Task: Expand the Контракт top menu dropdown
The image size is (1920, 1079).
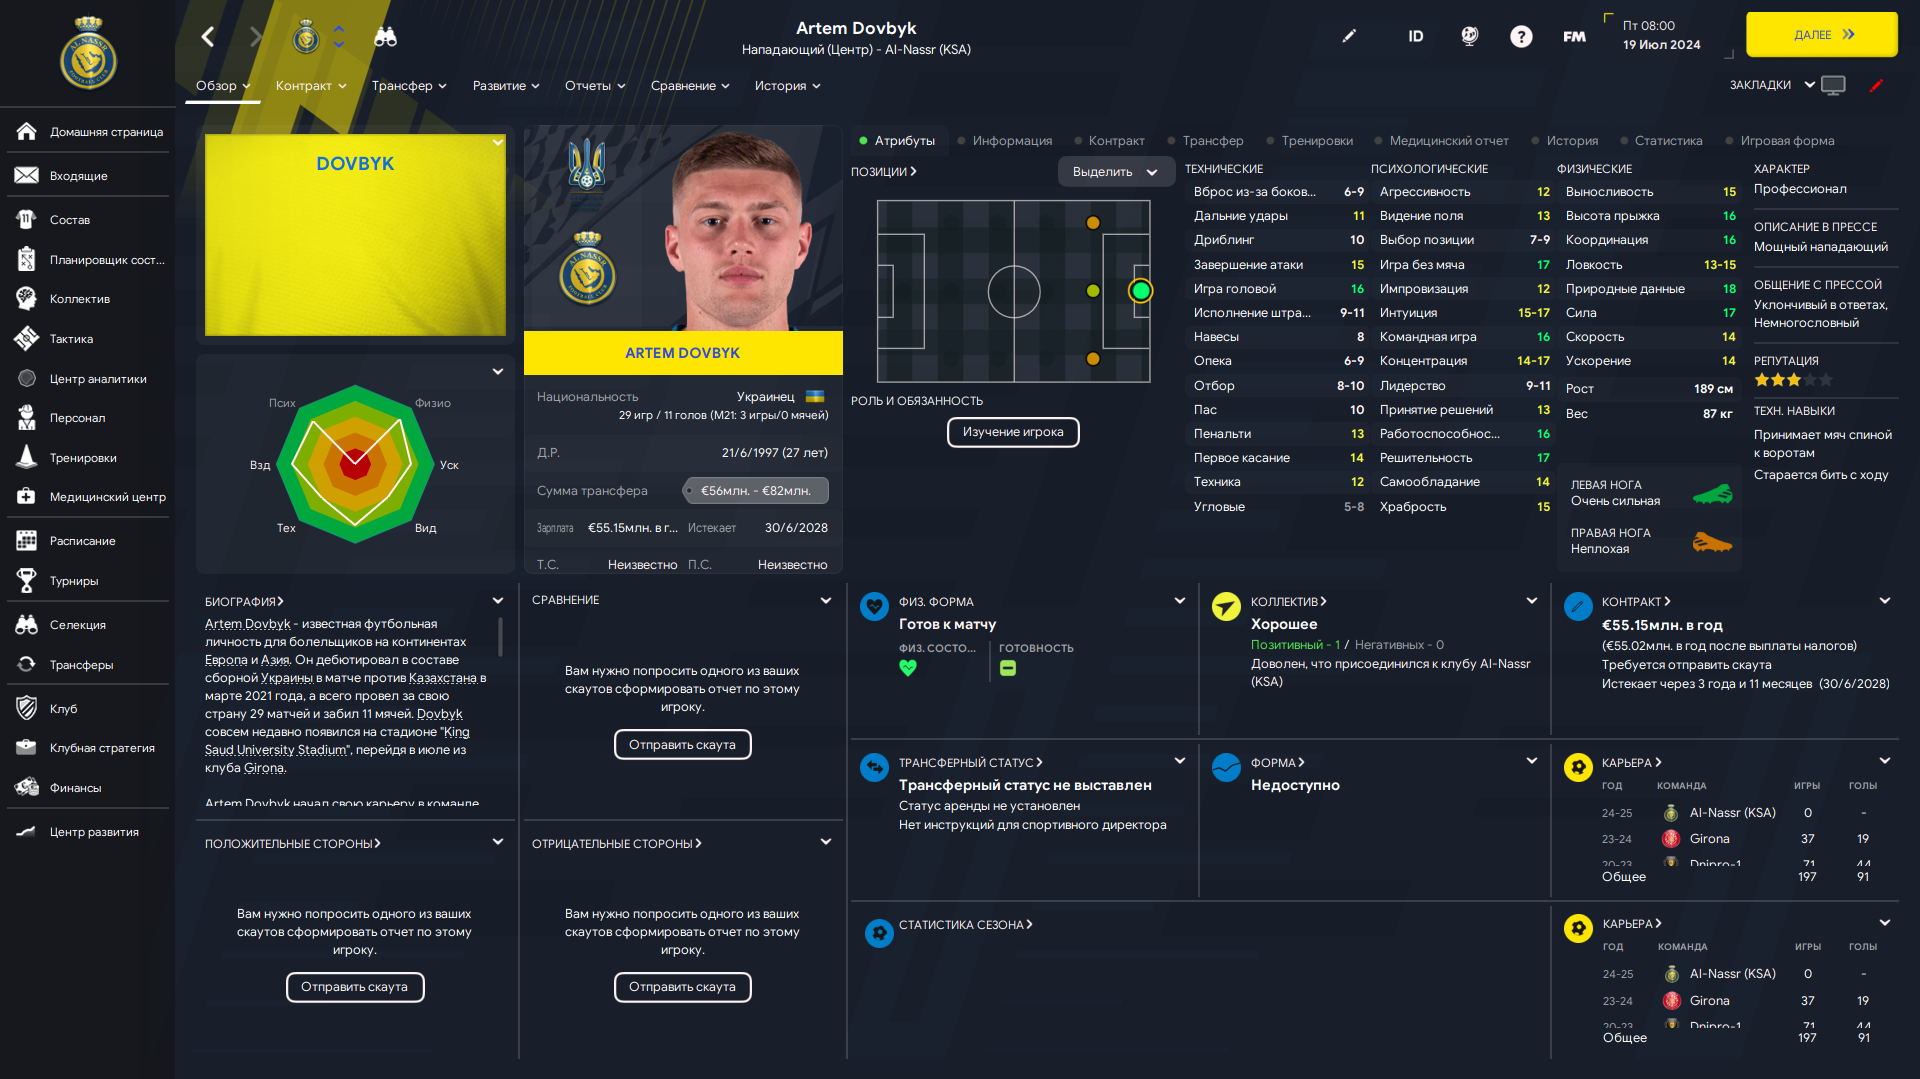Action: point(311,86)
